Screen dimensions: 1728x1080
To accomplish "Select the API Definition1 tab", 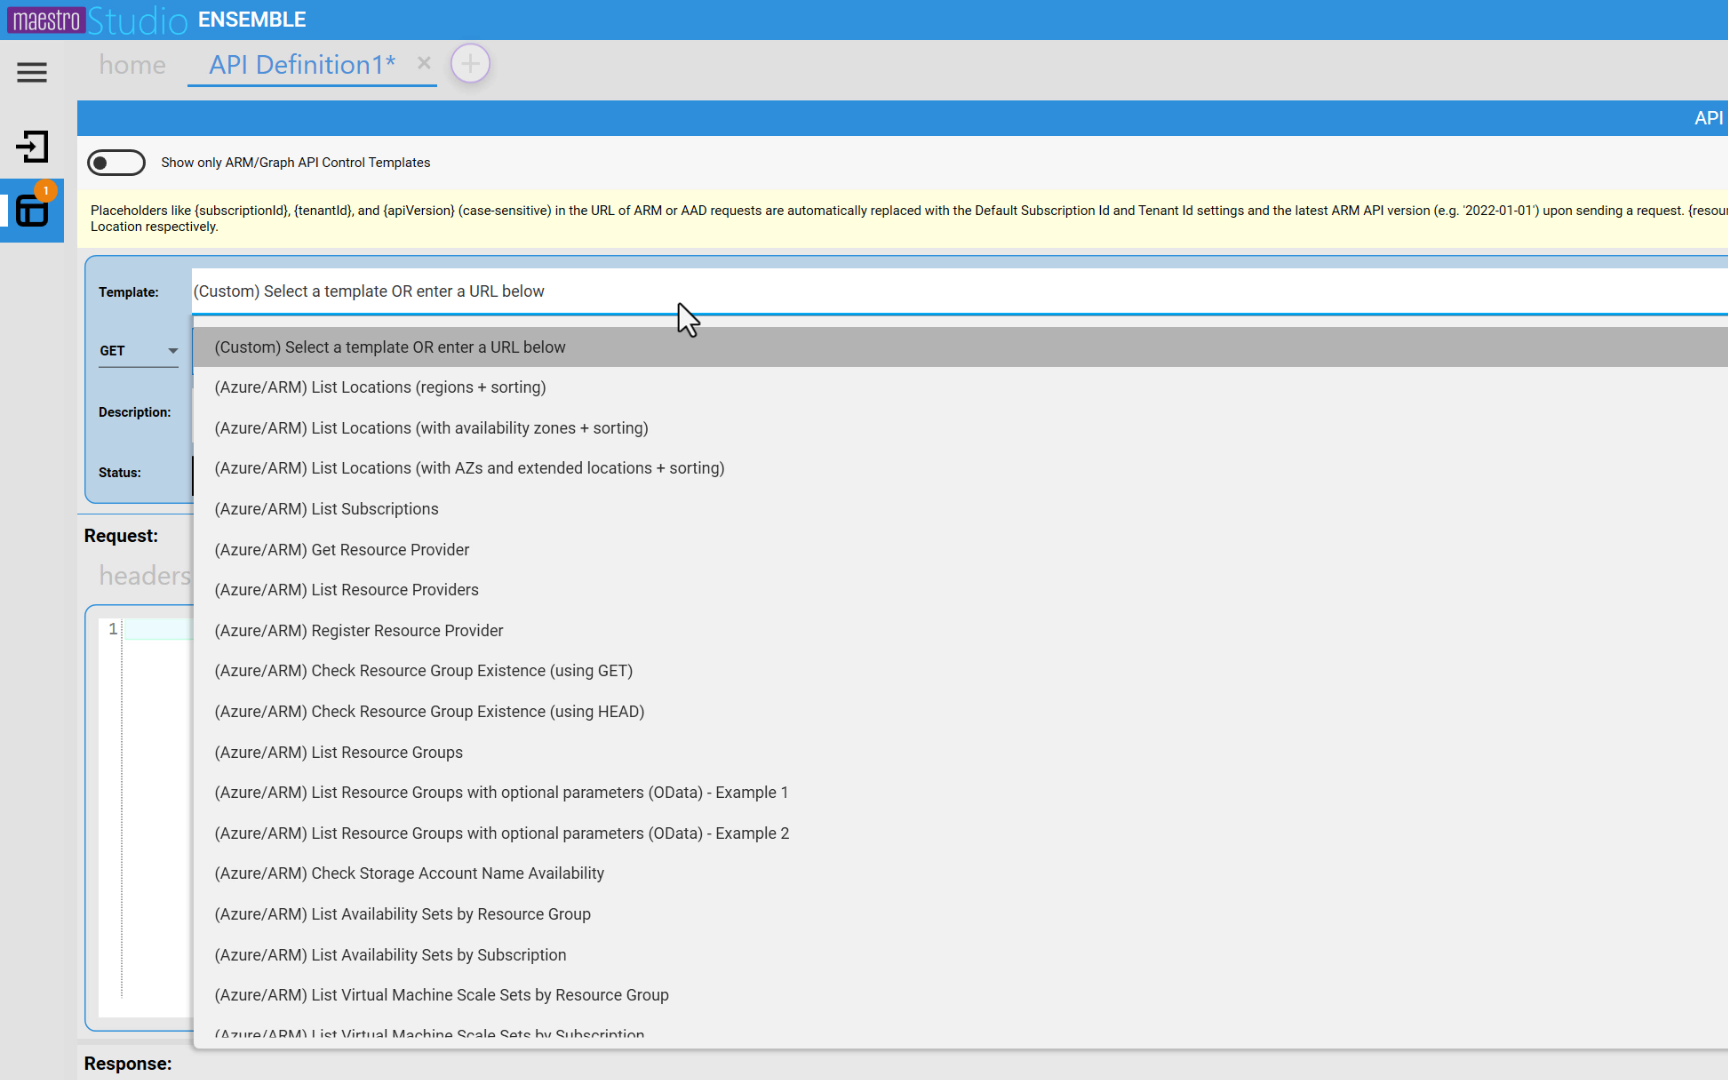I will pos(301,65).
